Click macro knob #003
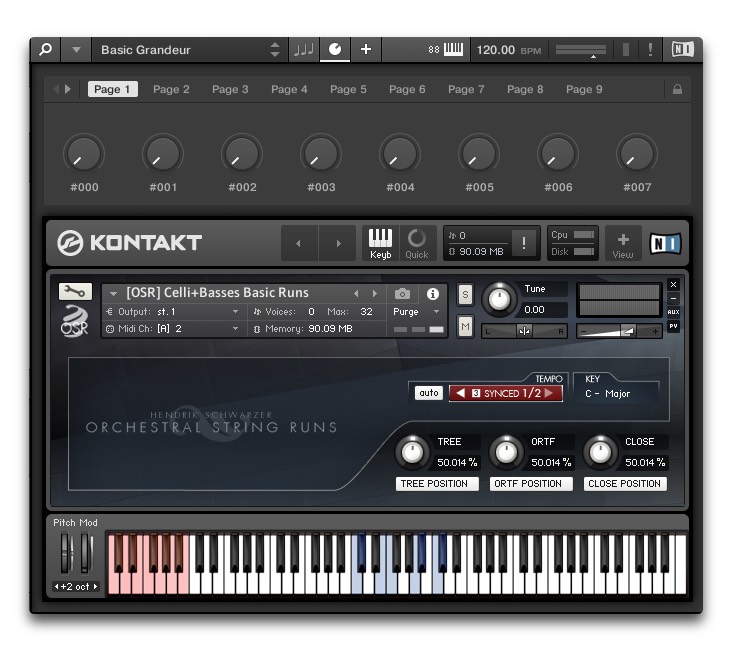This screenshot has width=733, height=650. (321, 154)
